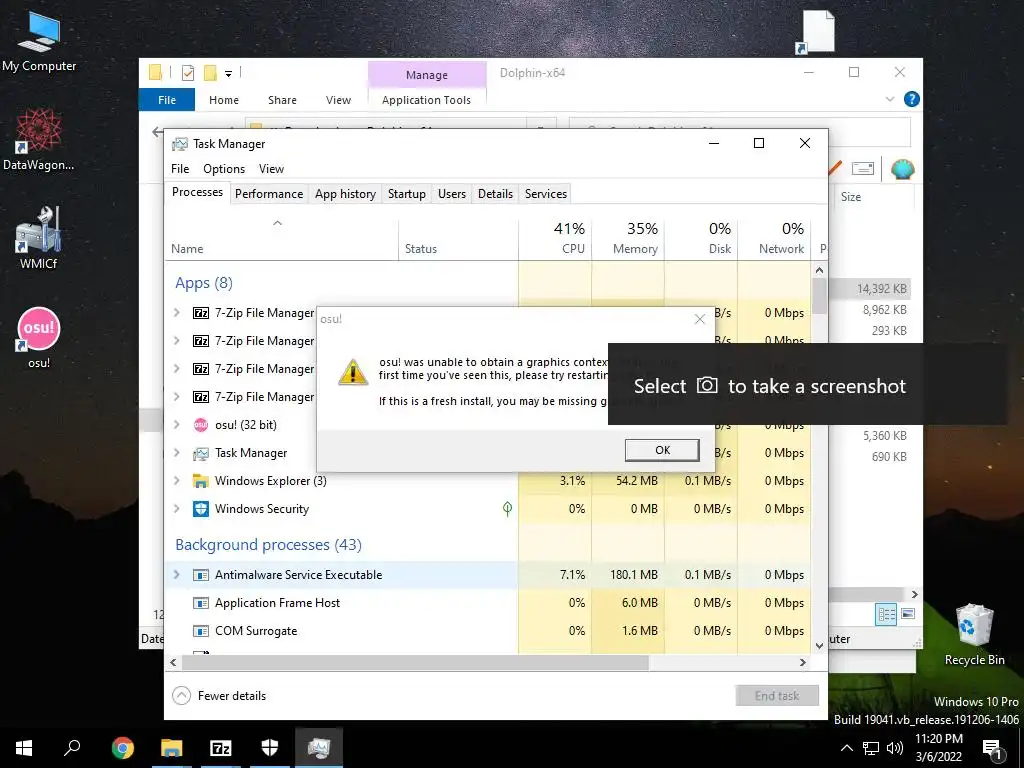Open the Application Tools tab
The height and width of the screenshot is (768, 1024).
426,100
